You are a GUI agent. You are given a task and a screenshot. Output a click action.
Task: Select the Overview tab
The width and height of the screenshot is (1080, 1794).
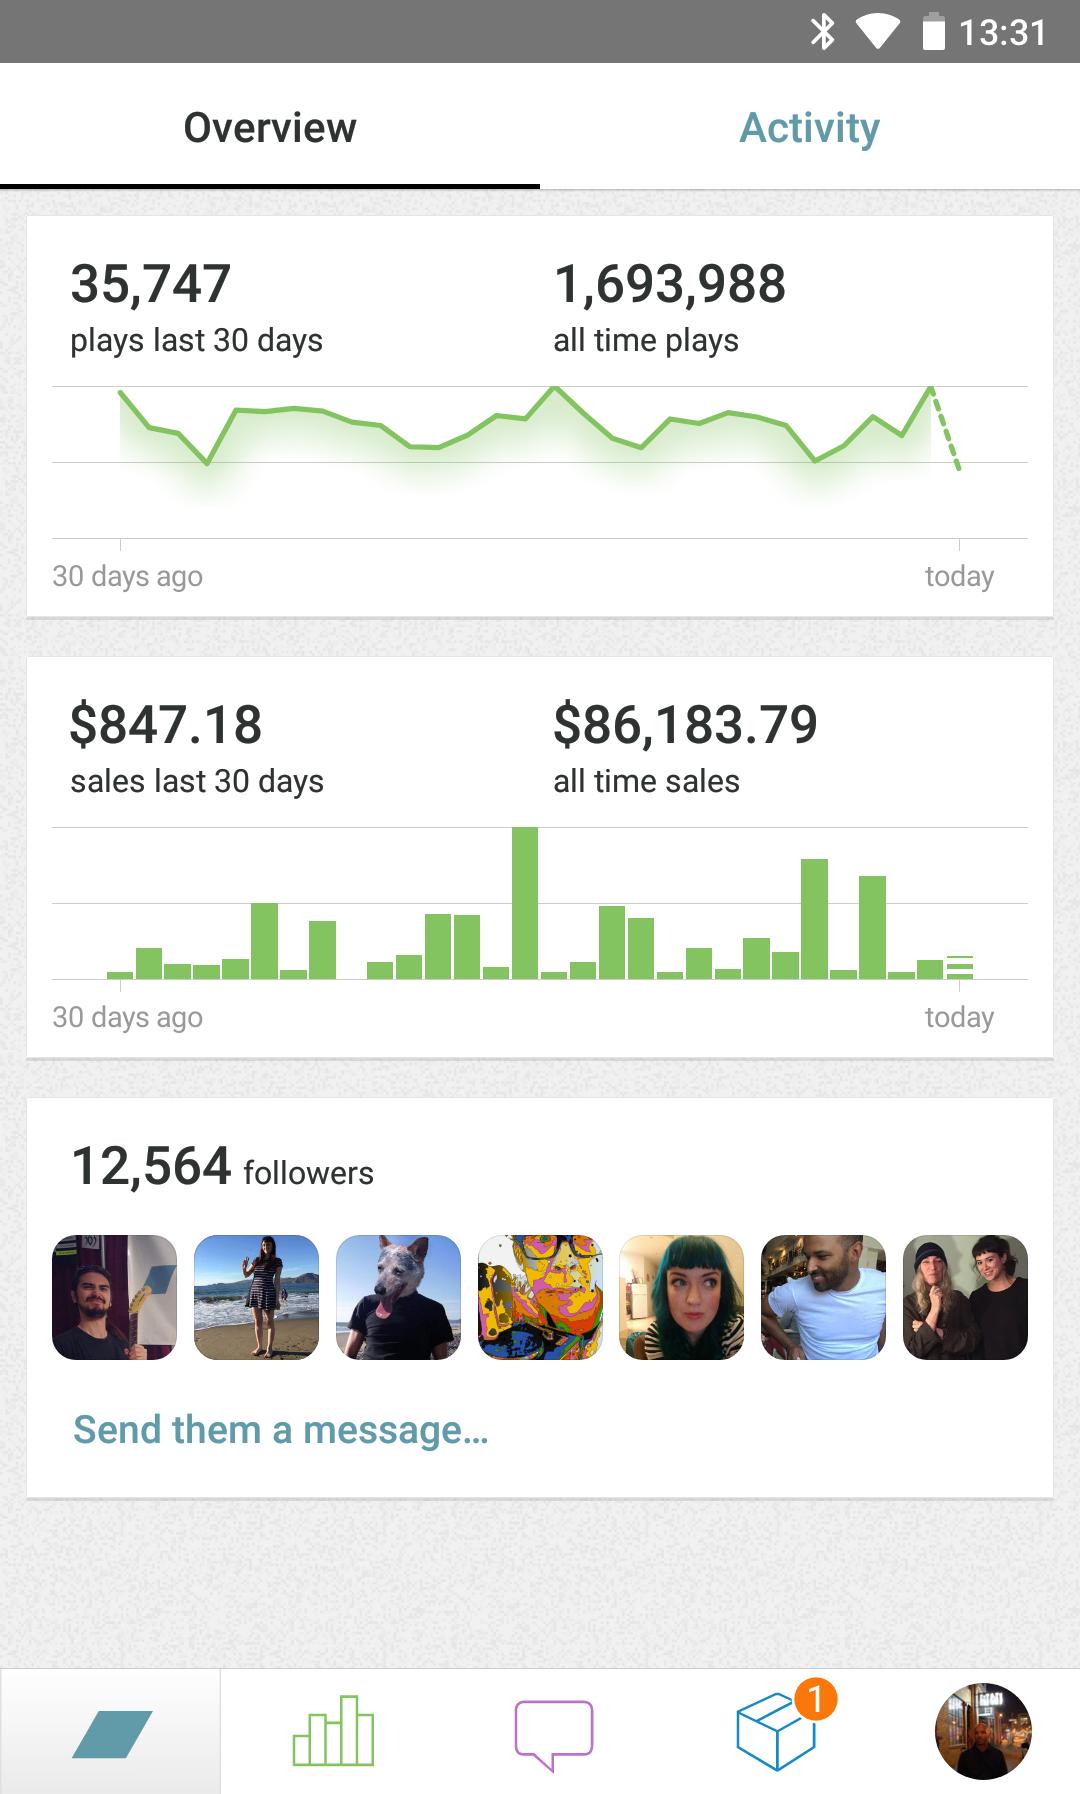(x=270, y=128)
